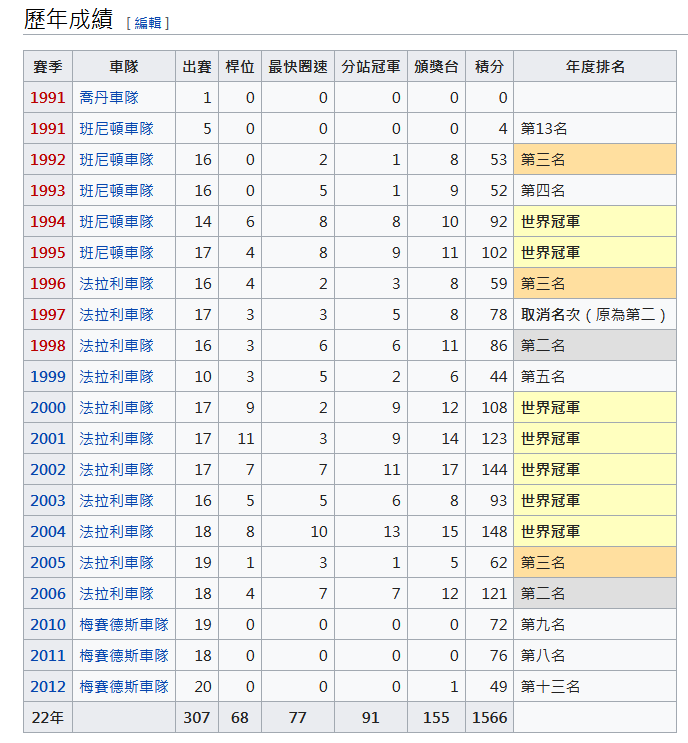The height and width of the screenshot is (743, 688).
Task: Select the 世界冠軍 cell in 1994 row
Action: click(x=595, y=222)
